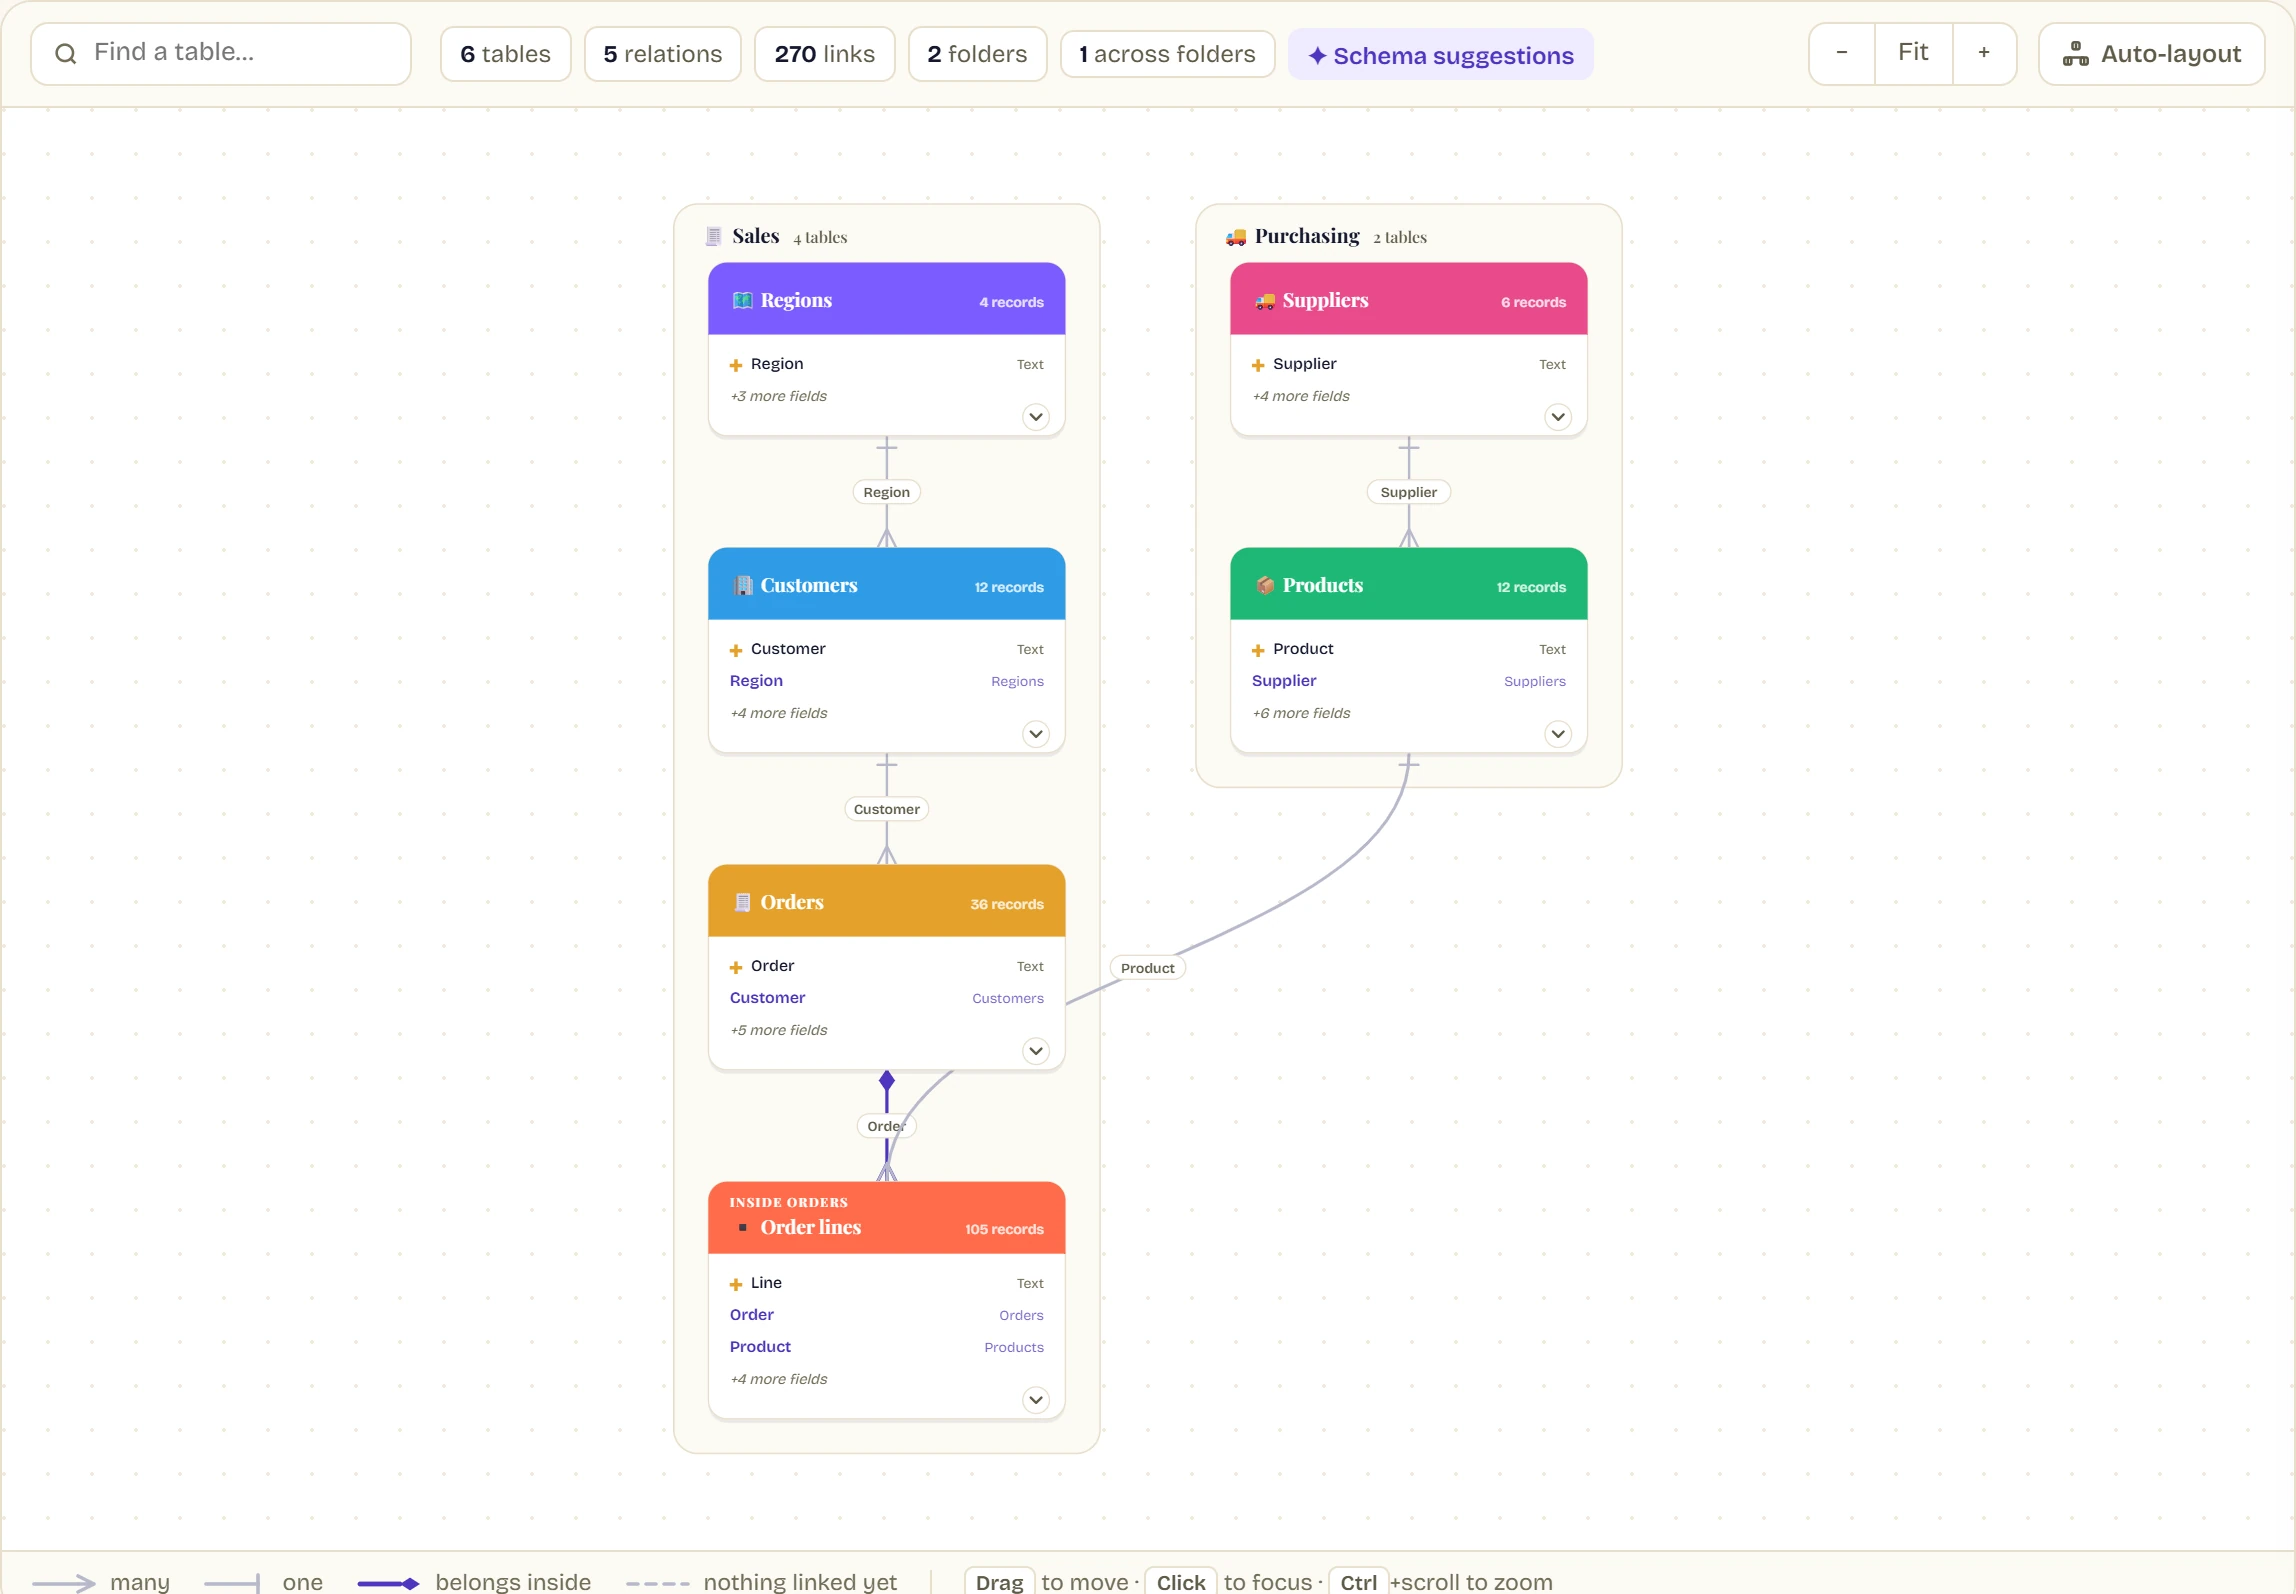This screenshot has width=2296, height=1594.
Task: Click '+5 more fields' in Orders
Action: pyautogui.click(x=779, y=1030)
